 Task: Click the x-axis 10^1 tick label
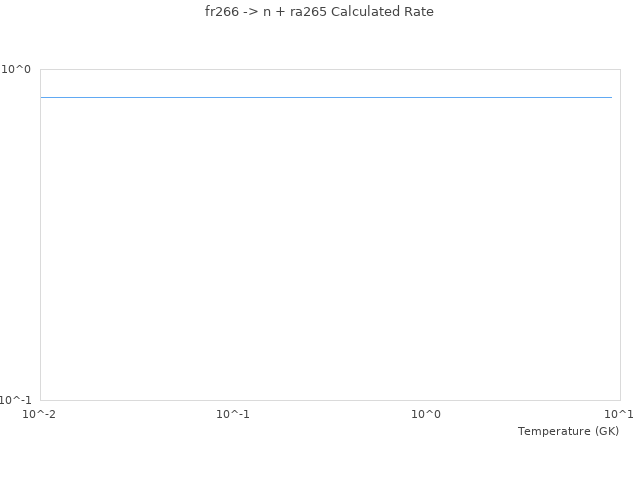(x=619, y=414)
